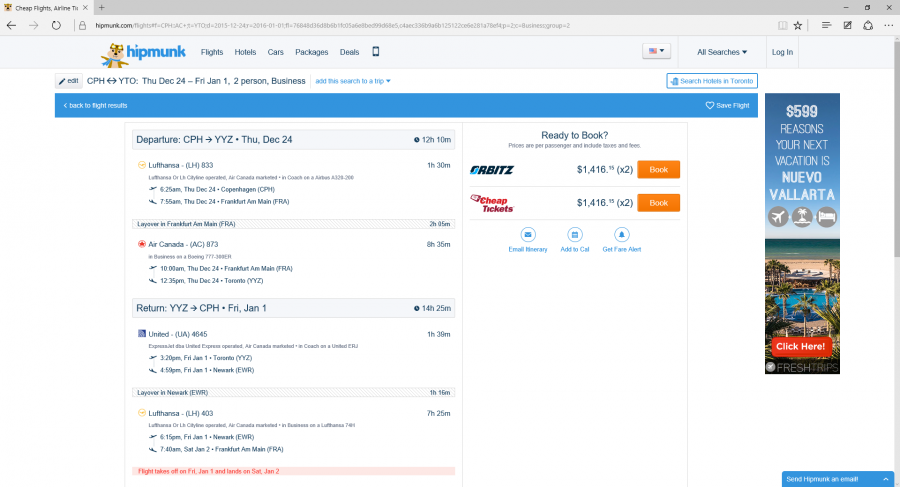Click the Log In link
This screenshot has height=487, width=900.
[782, 52]
